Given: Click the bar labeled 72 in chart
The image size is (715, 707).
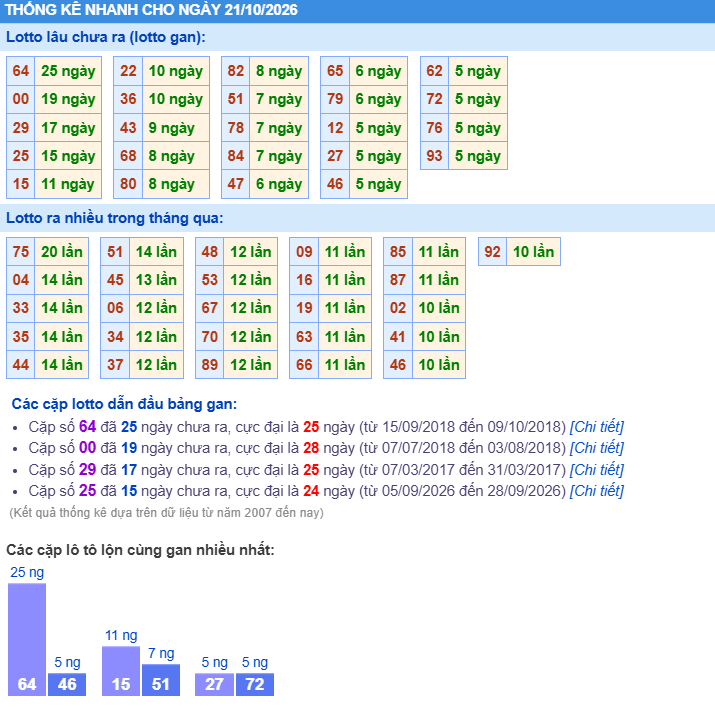Looking at the screenshot, I should (x=255, y=684).
